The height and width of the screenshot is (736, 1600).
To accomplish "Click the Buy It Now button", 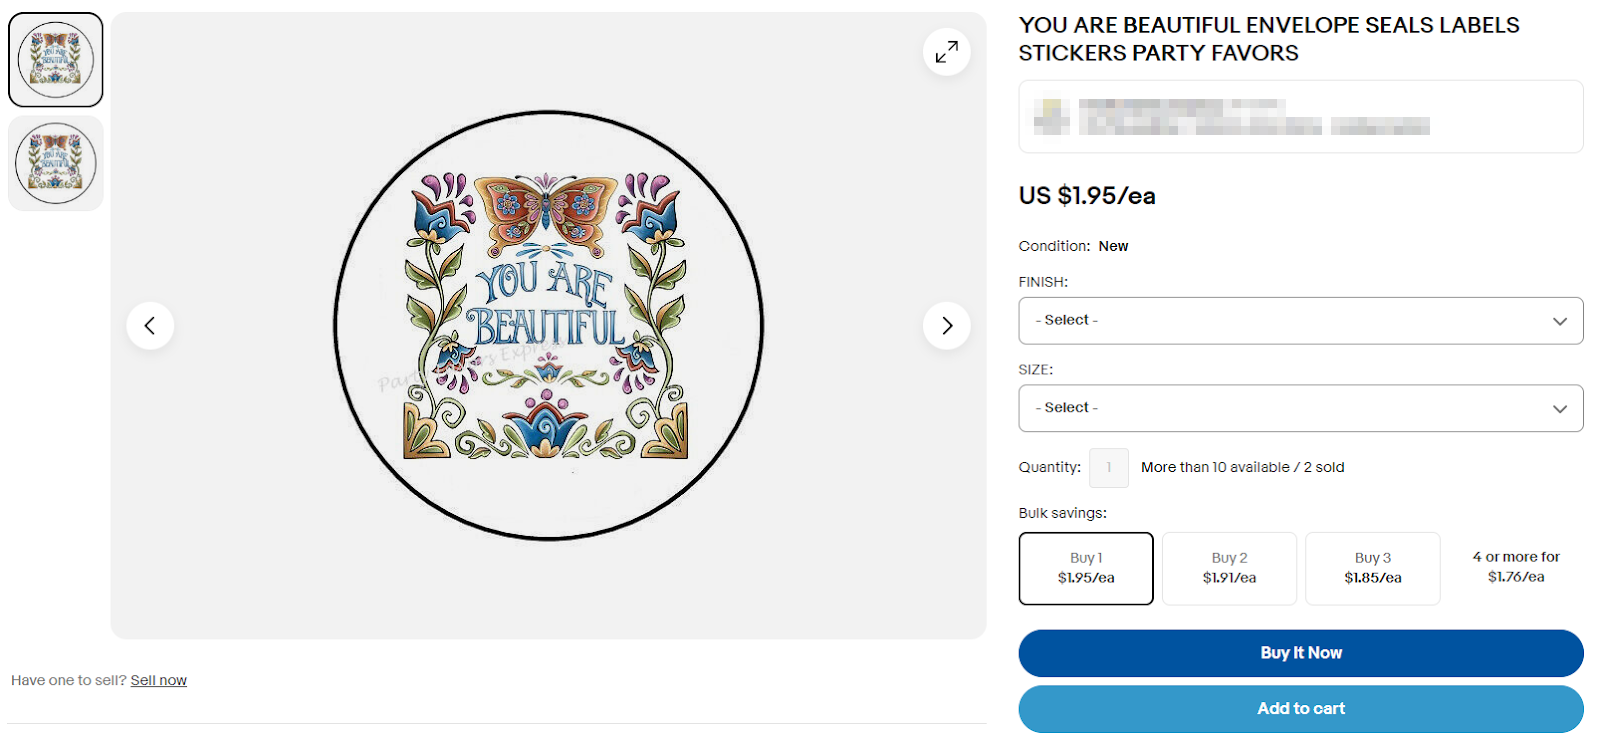I will coord(1300,652).
